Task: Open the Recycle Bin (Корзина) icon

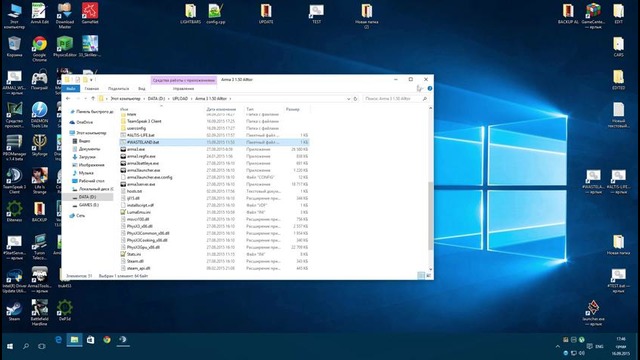Action: [14, 46]
